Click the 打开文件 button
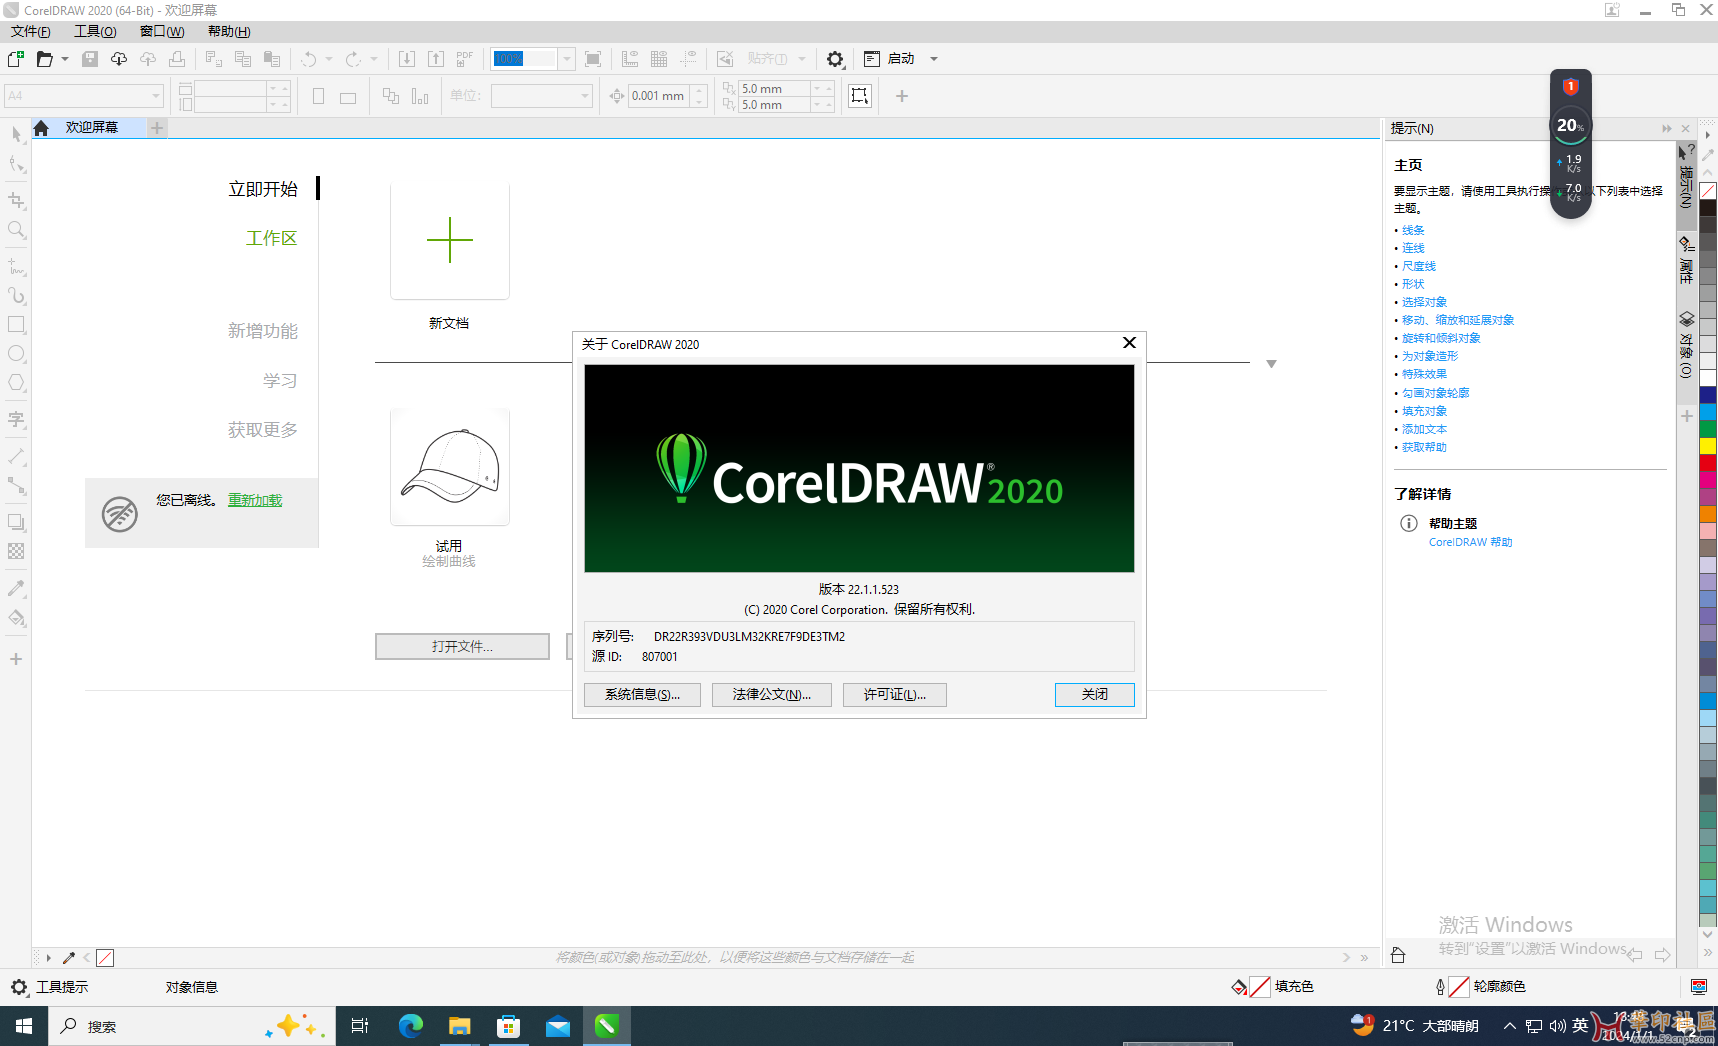 point(462,647)
